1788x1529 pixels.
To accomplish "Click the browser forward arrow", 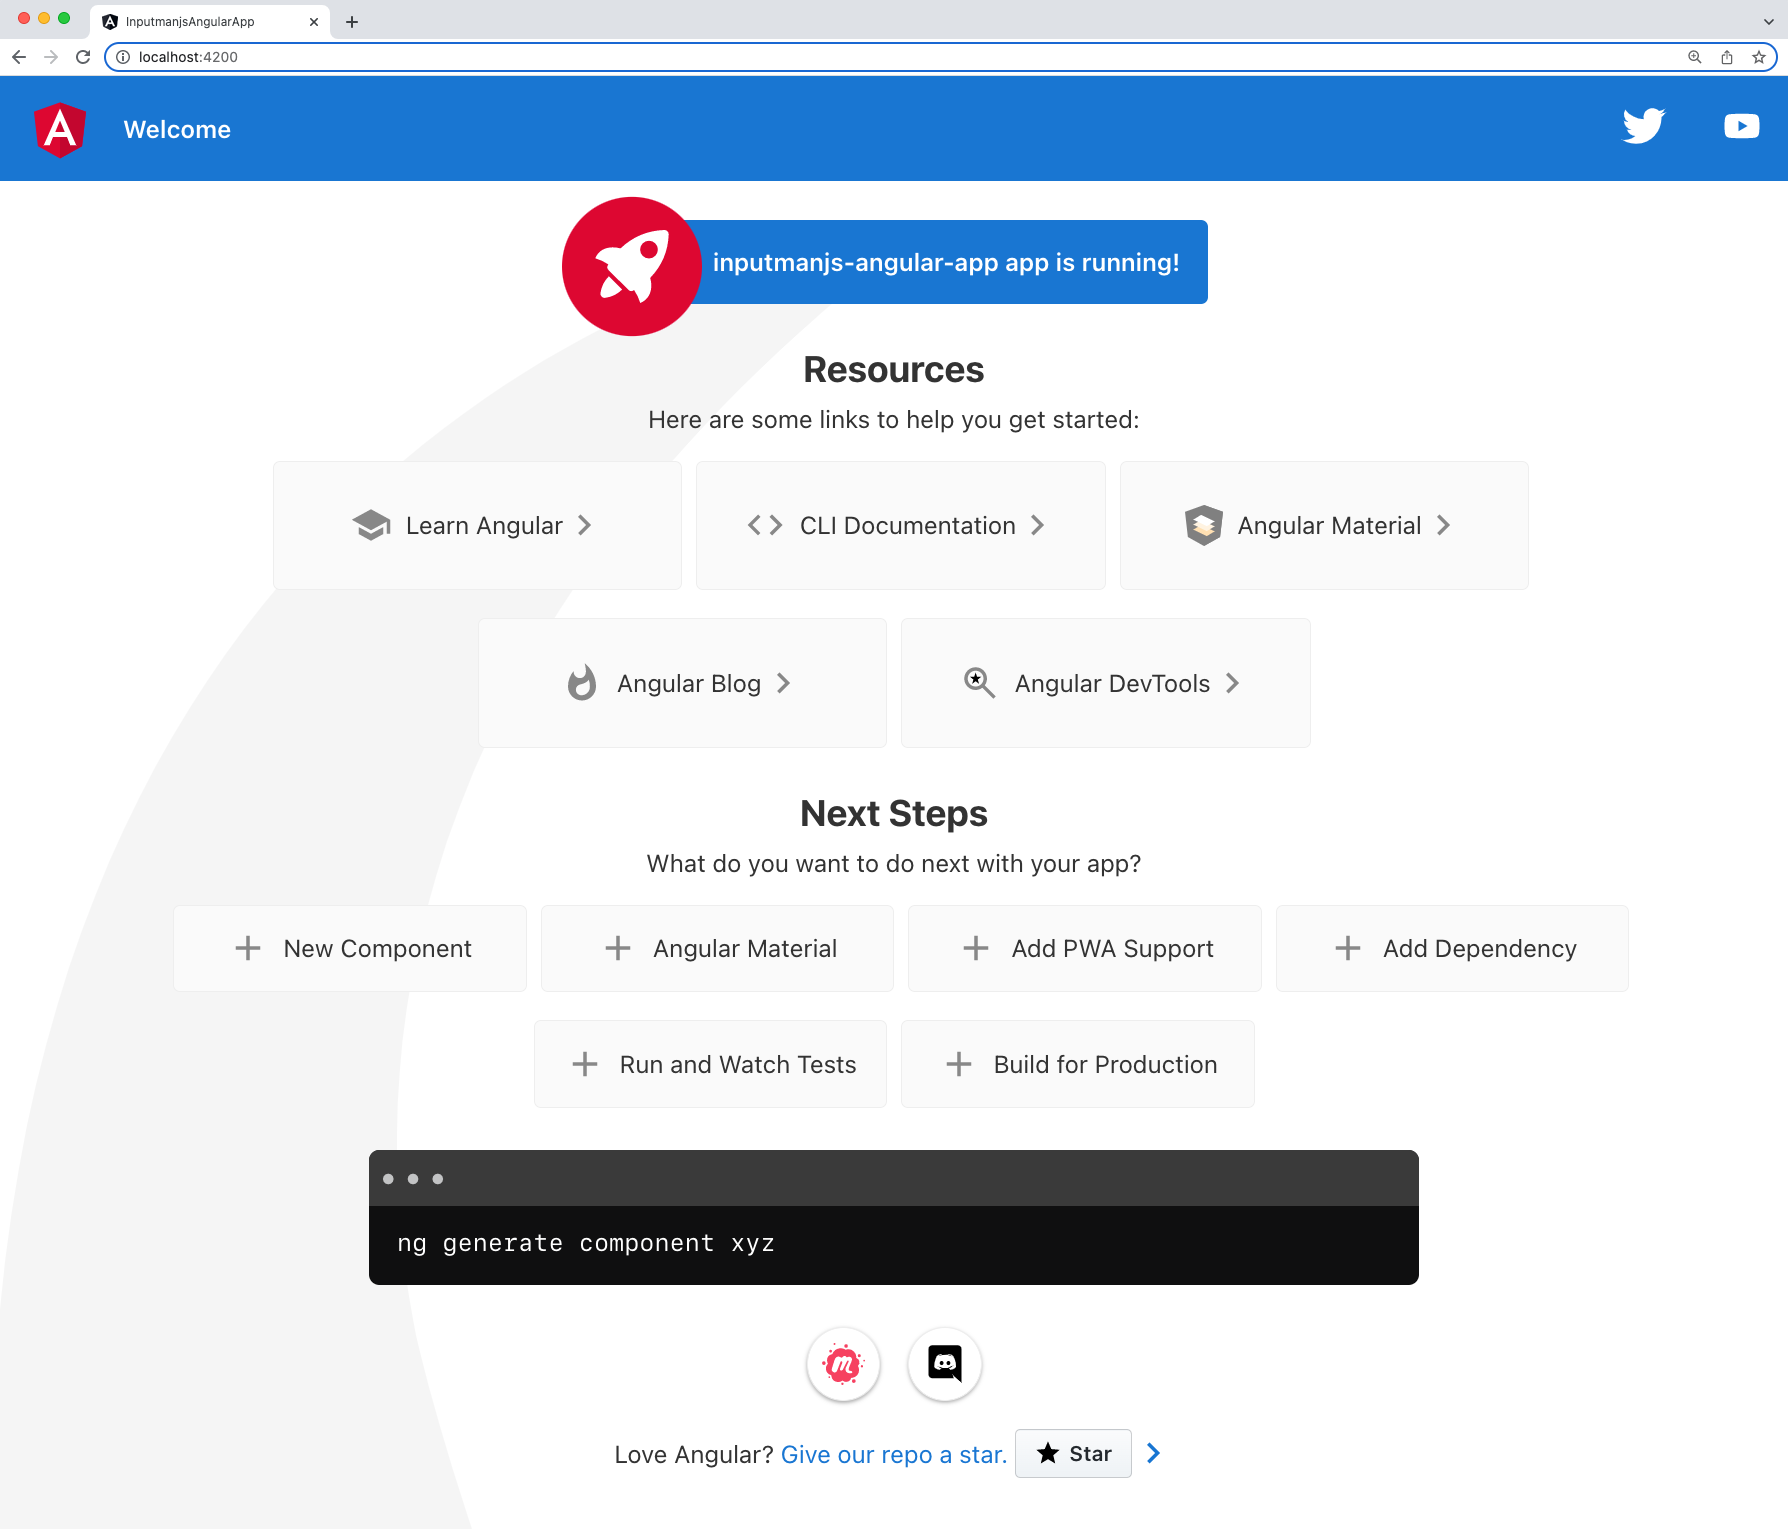I will tap(51, 57).
